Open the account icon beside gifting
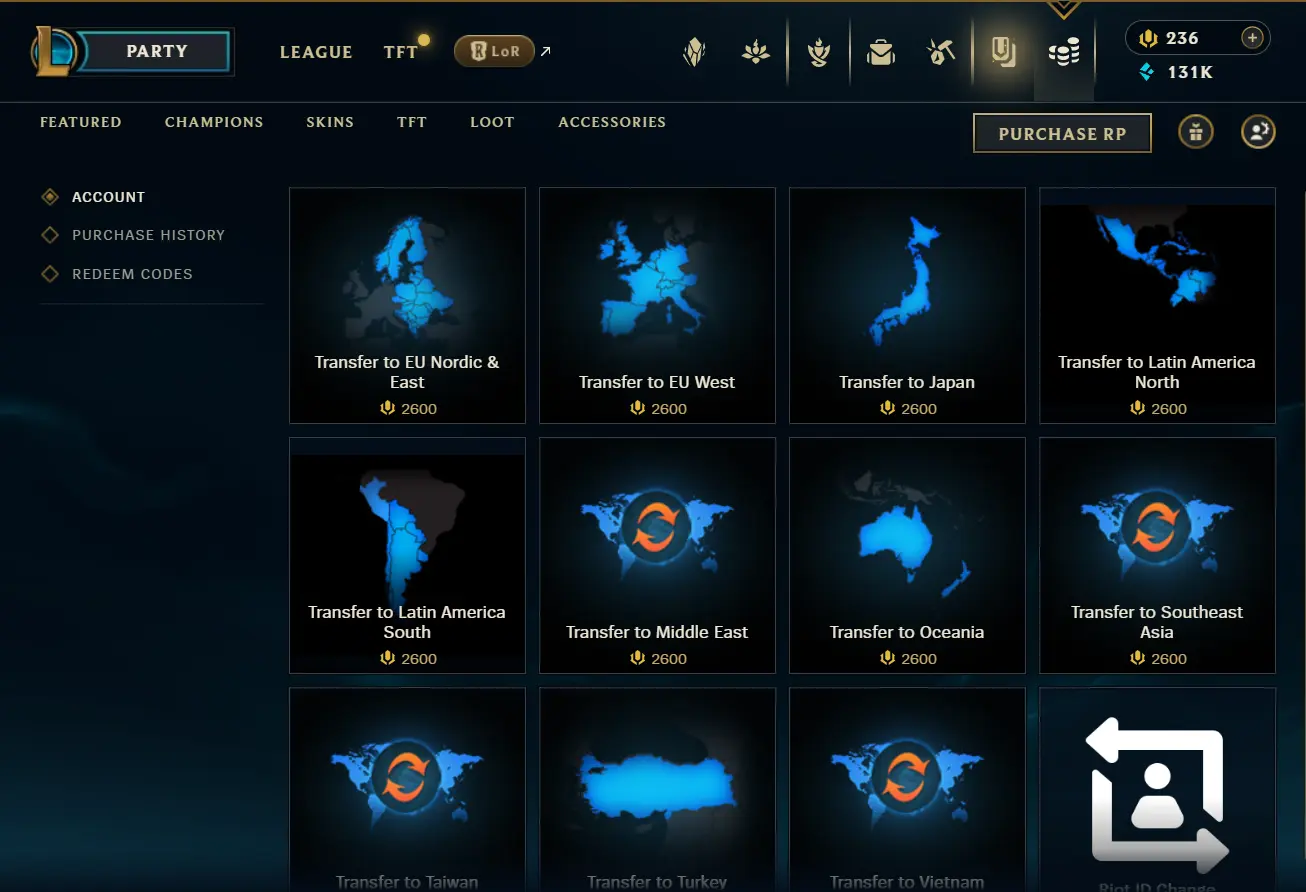The height and width of the screenshot is (892, 1306). [1258, 132]
